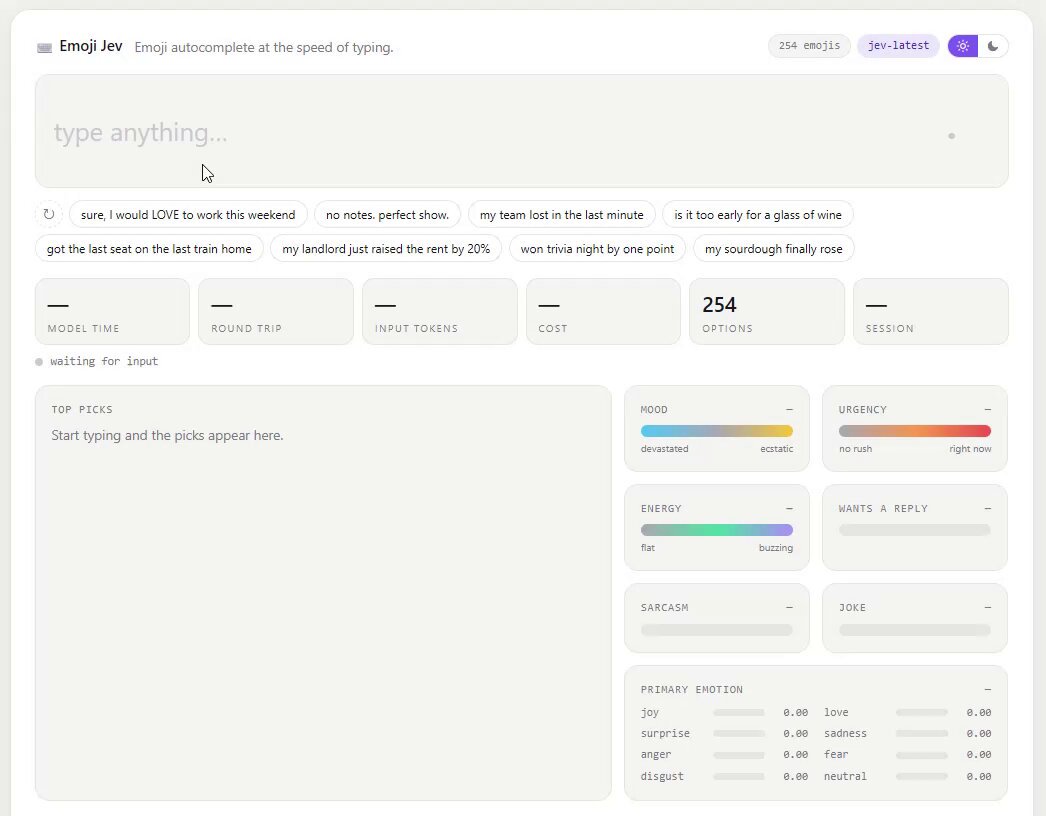1046x816 pixels.
Task: Select the jev-latest model badge
Action: coord(898,46)
